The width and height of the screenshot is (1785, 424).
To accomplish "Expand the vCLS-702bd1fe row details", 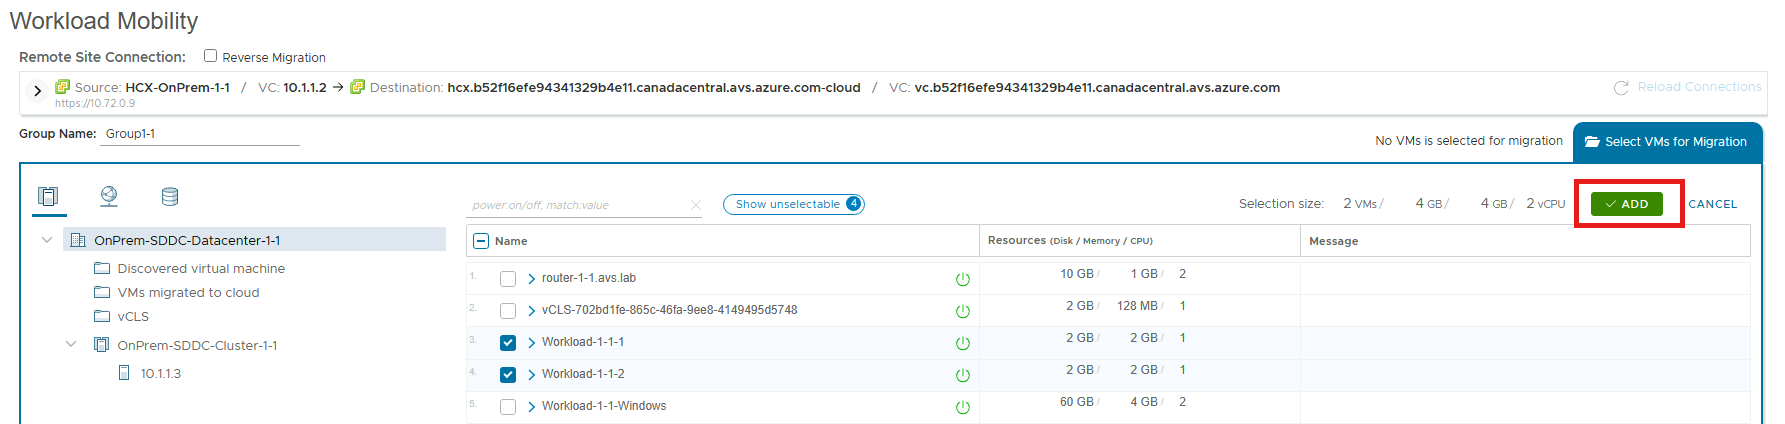I will (x=531, y=311).
